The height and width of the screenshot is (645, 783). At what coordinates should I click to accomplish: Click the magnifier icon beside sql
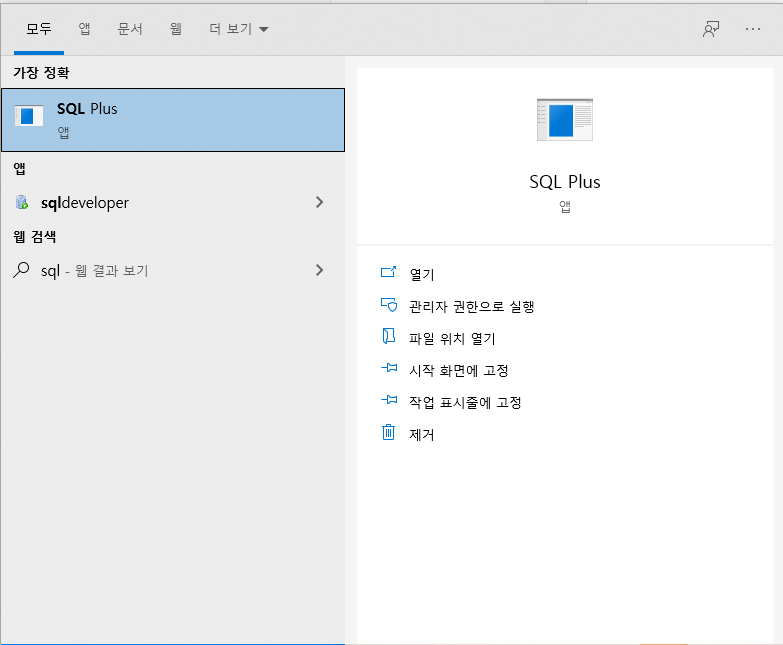[21, 270]
